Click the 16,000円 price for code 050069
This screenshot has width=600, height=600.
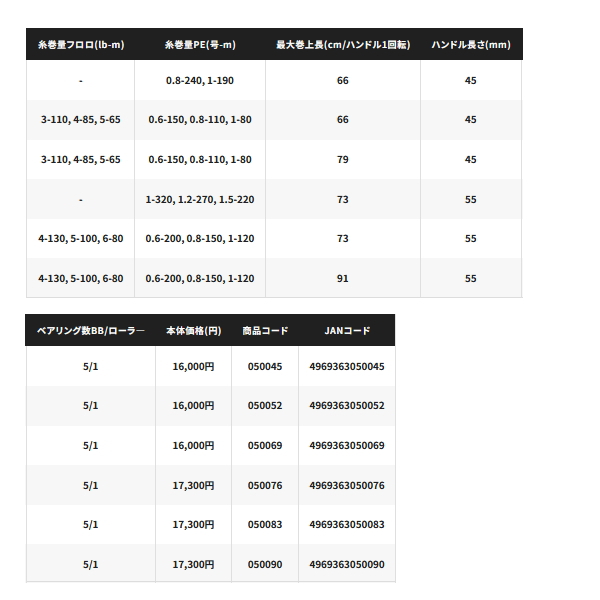(193, 445)
